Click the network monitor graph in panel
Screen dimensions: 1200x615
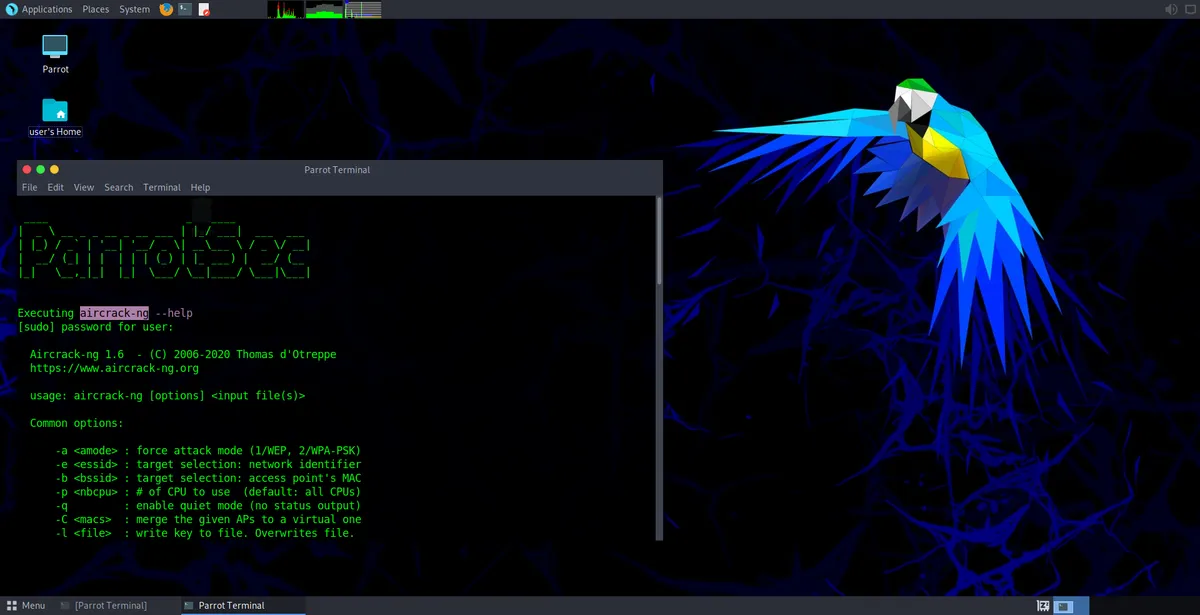(x=365, y=9)
